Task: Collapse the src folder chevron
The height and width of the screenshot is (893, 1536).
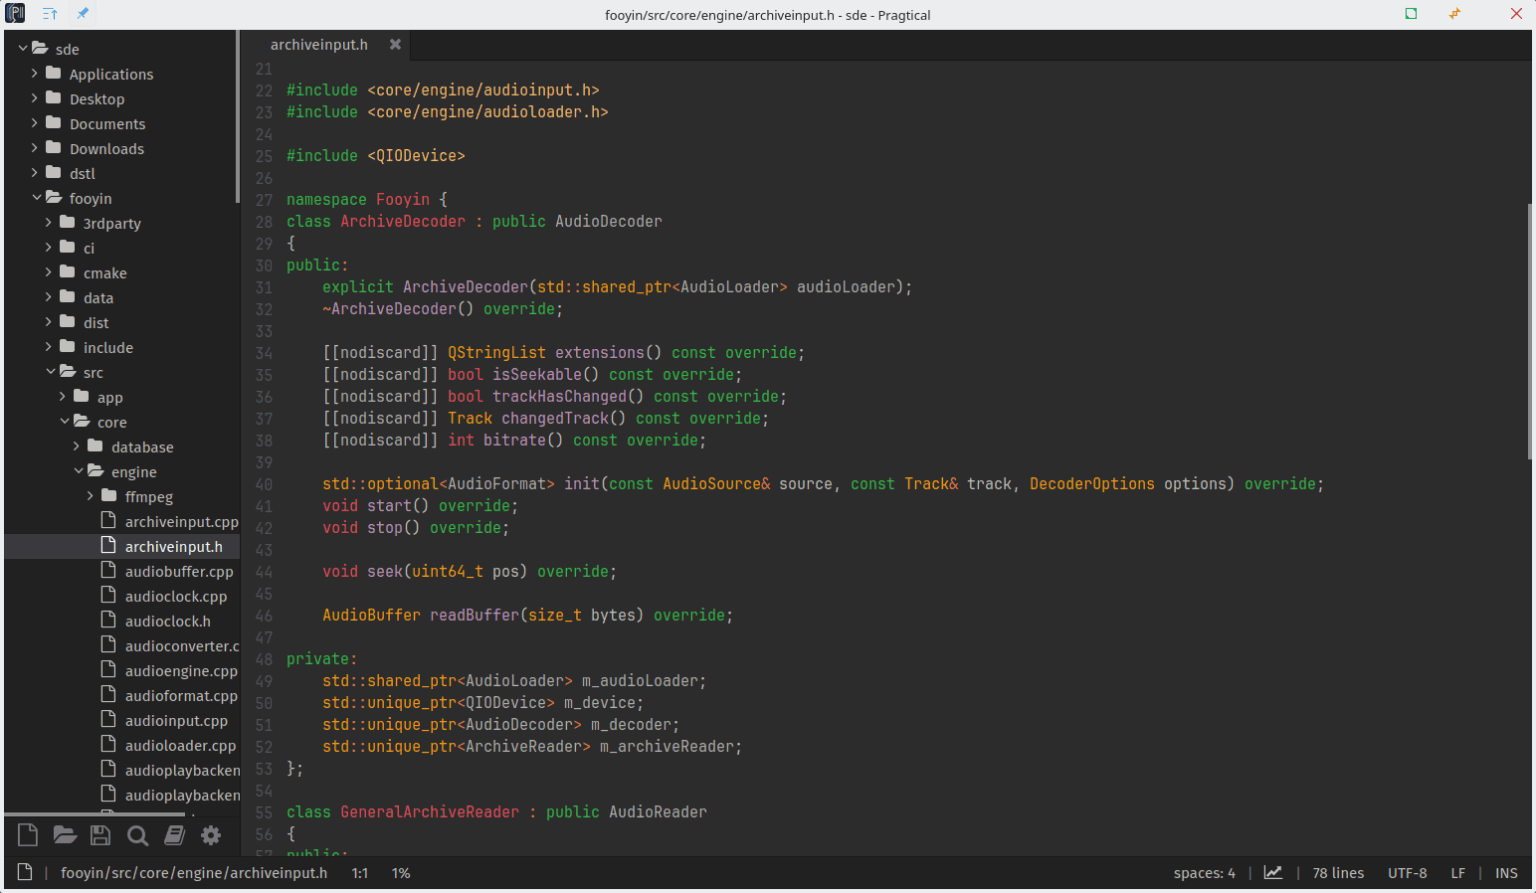Action: point(51,372)
